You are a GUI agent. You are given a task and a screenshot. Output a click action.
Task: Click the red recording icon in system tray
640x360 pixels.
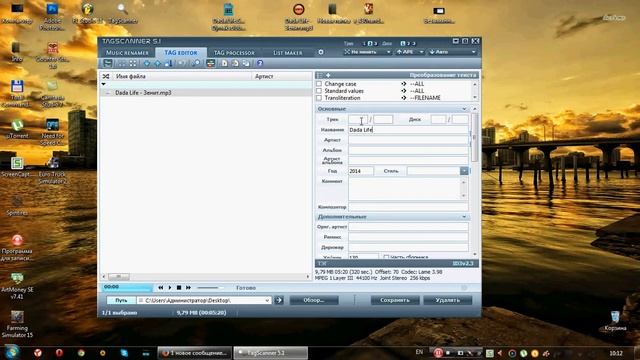(x=438, y=353)
